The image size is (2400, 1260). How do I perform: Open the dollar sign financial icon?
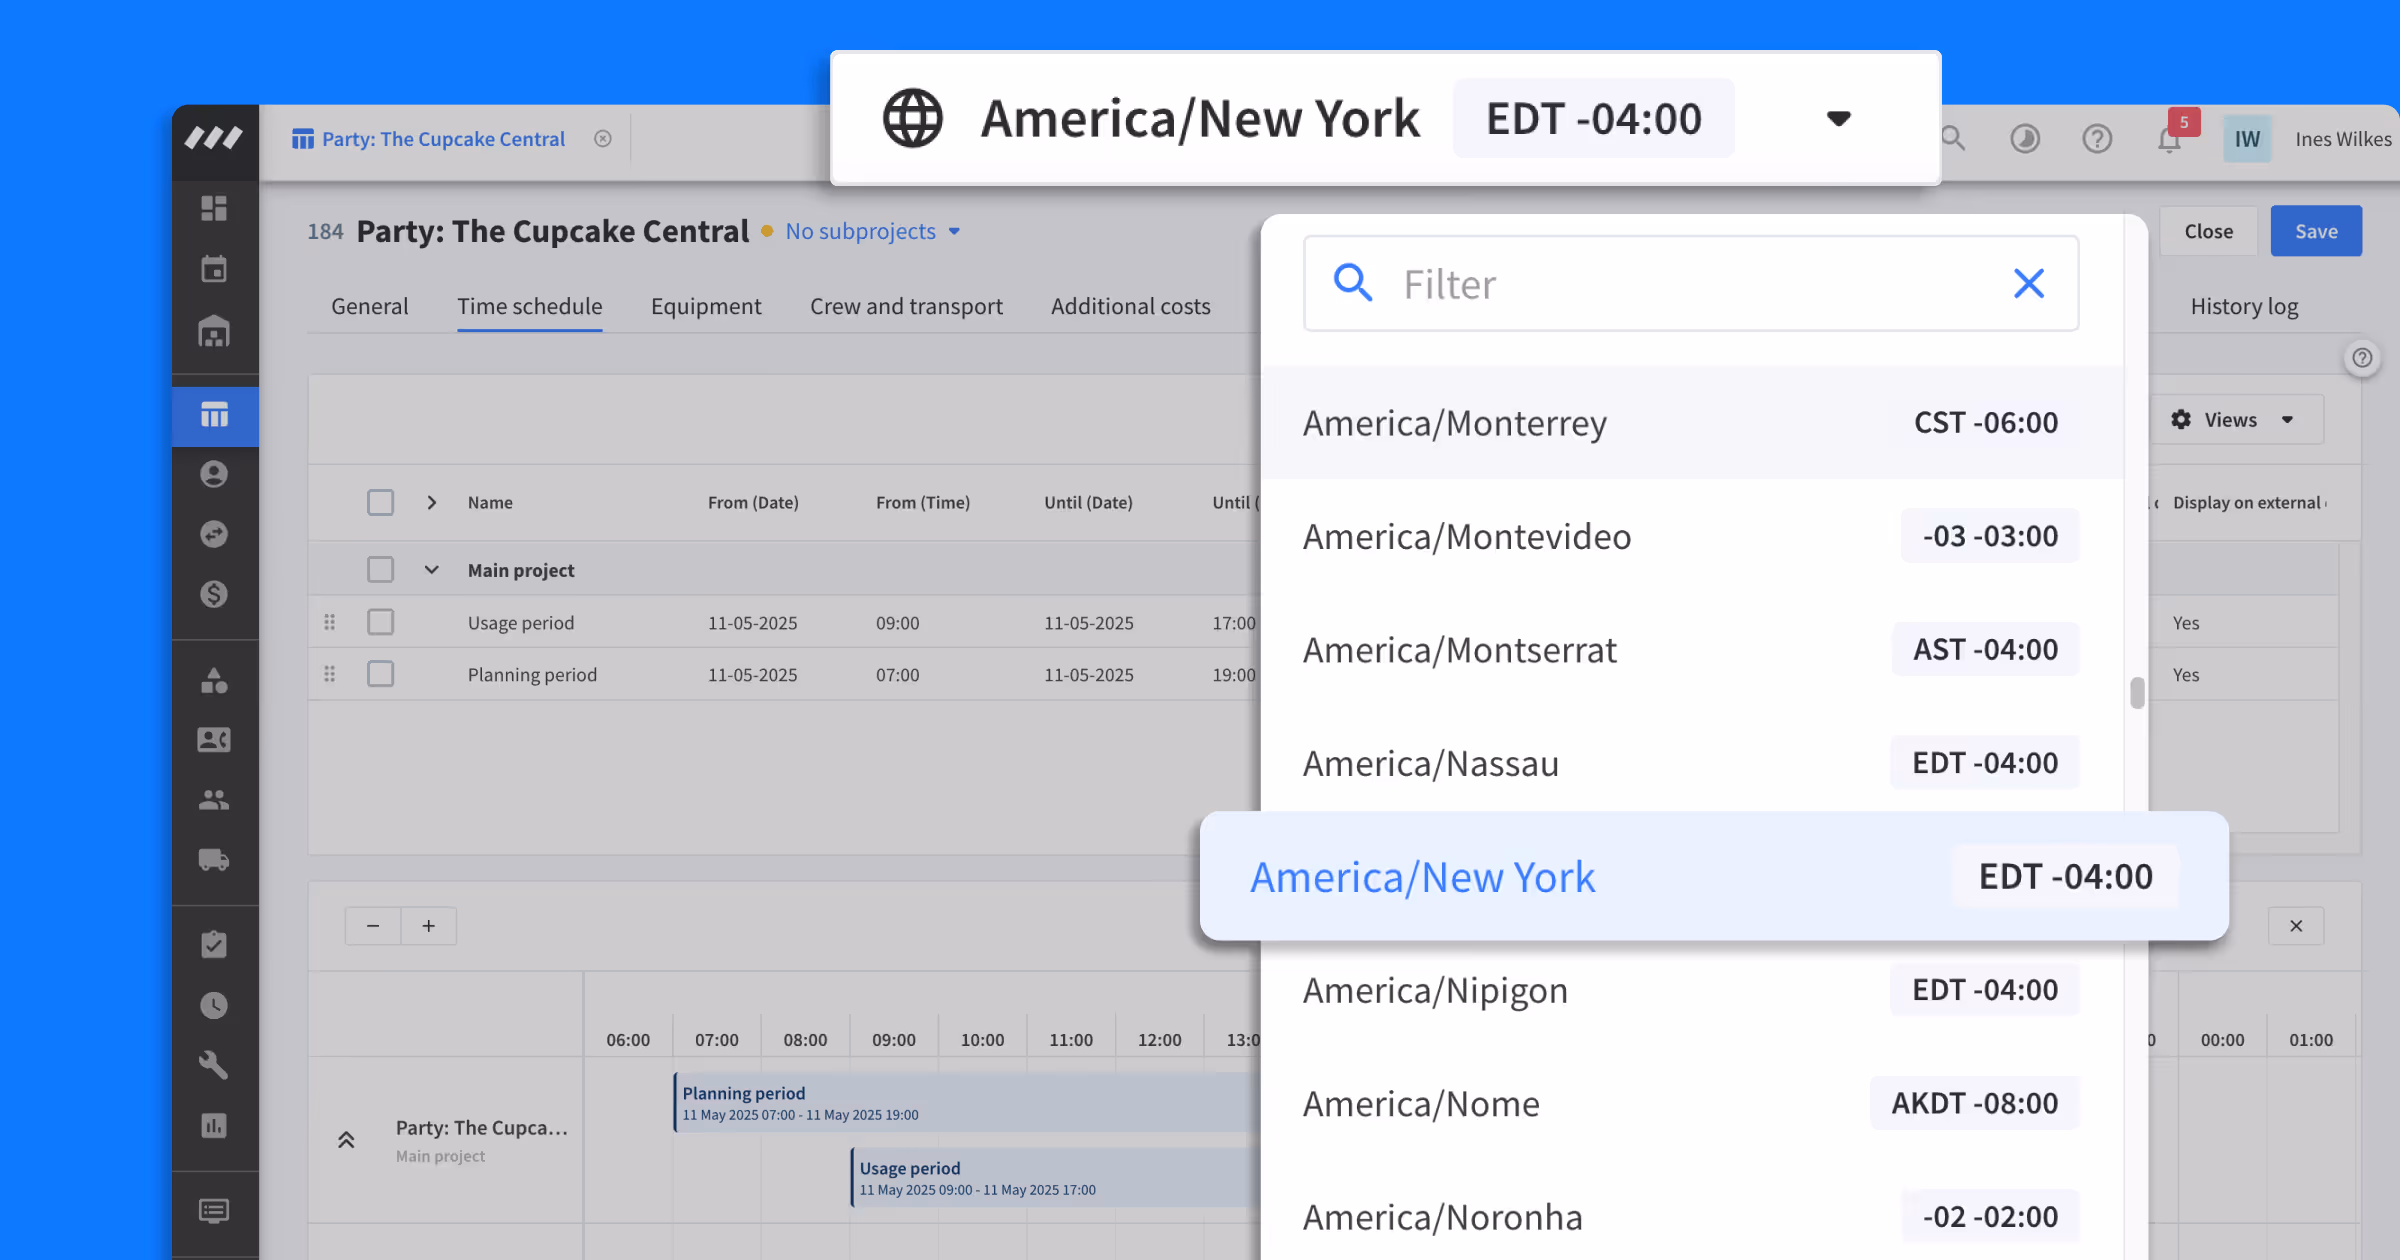point(214,594)
